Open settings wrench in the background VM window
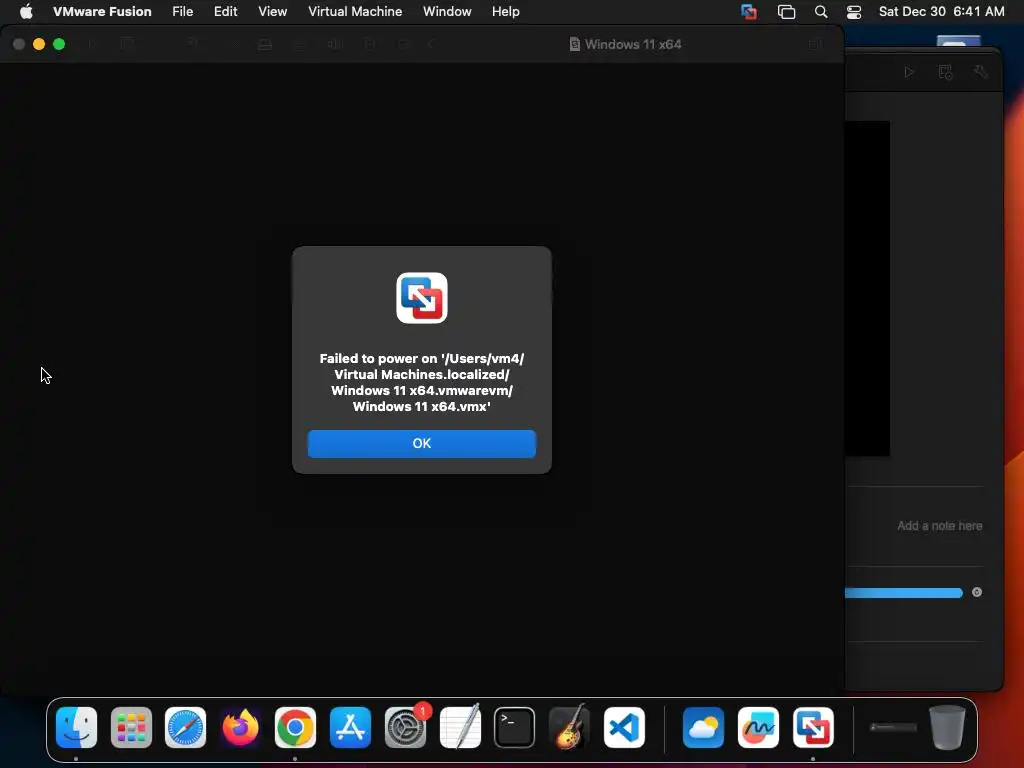The width and height of the screenshot is (1024, 768). click(x=980, y=72)
